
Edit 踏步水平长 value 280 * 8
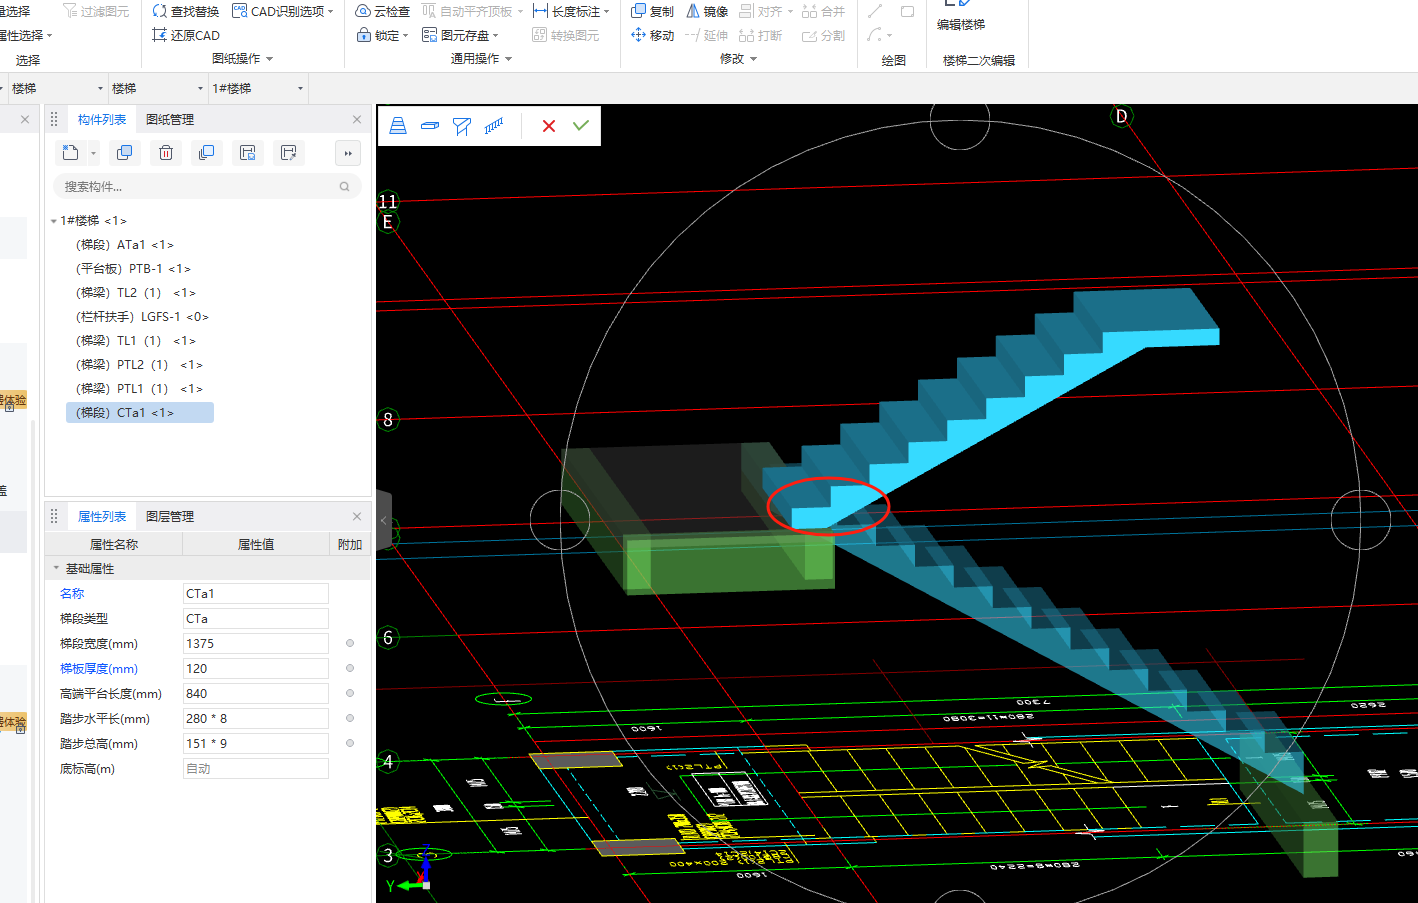click(x=256, y=719)
